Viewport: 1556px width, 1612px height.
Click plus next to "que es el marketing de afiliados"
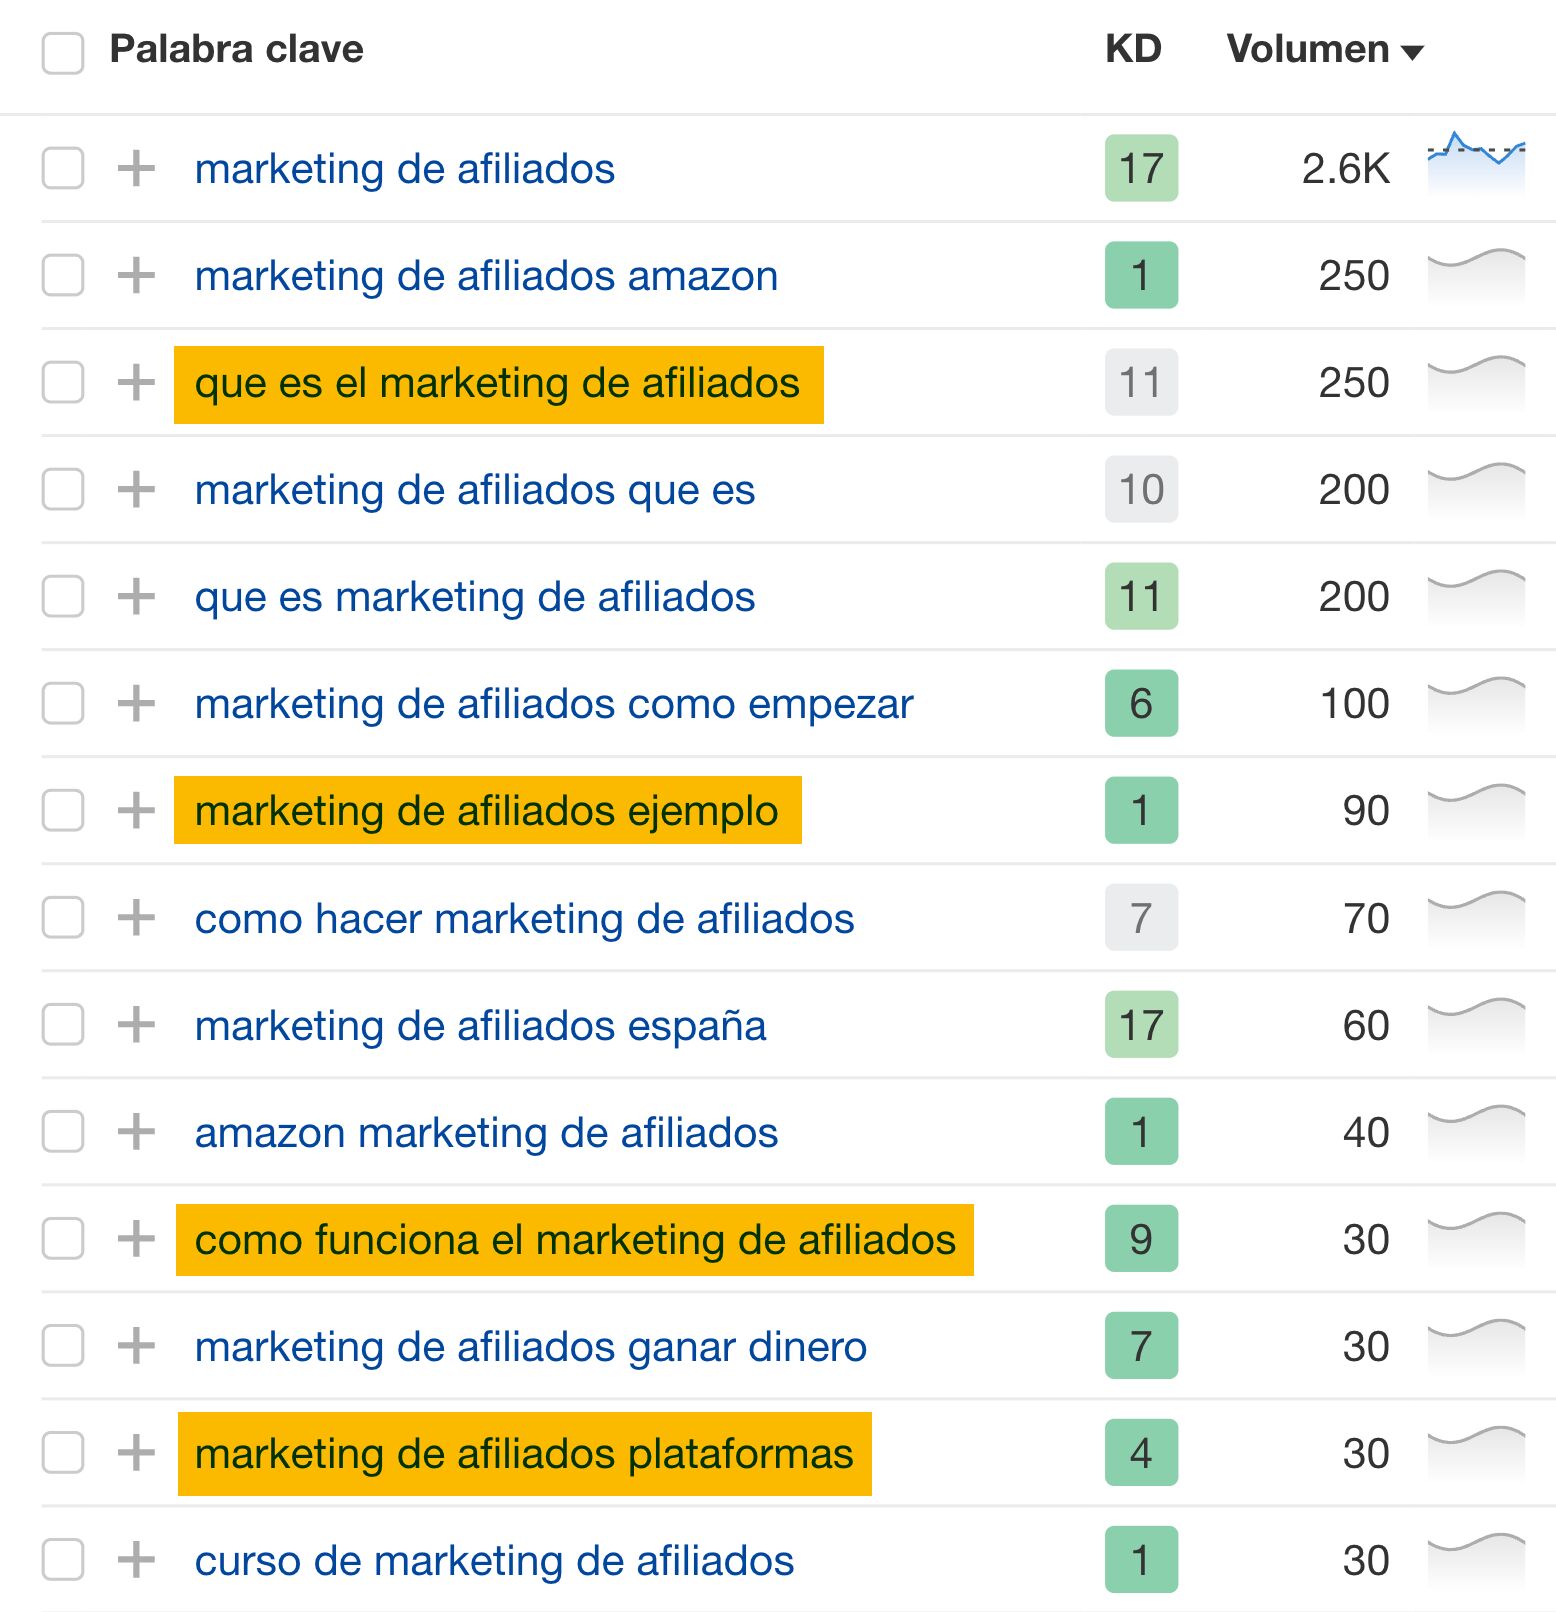pyautogui.click(x=137, y=383)
